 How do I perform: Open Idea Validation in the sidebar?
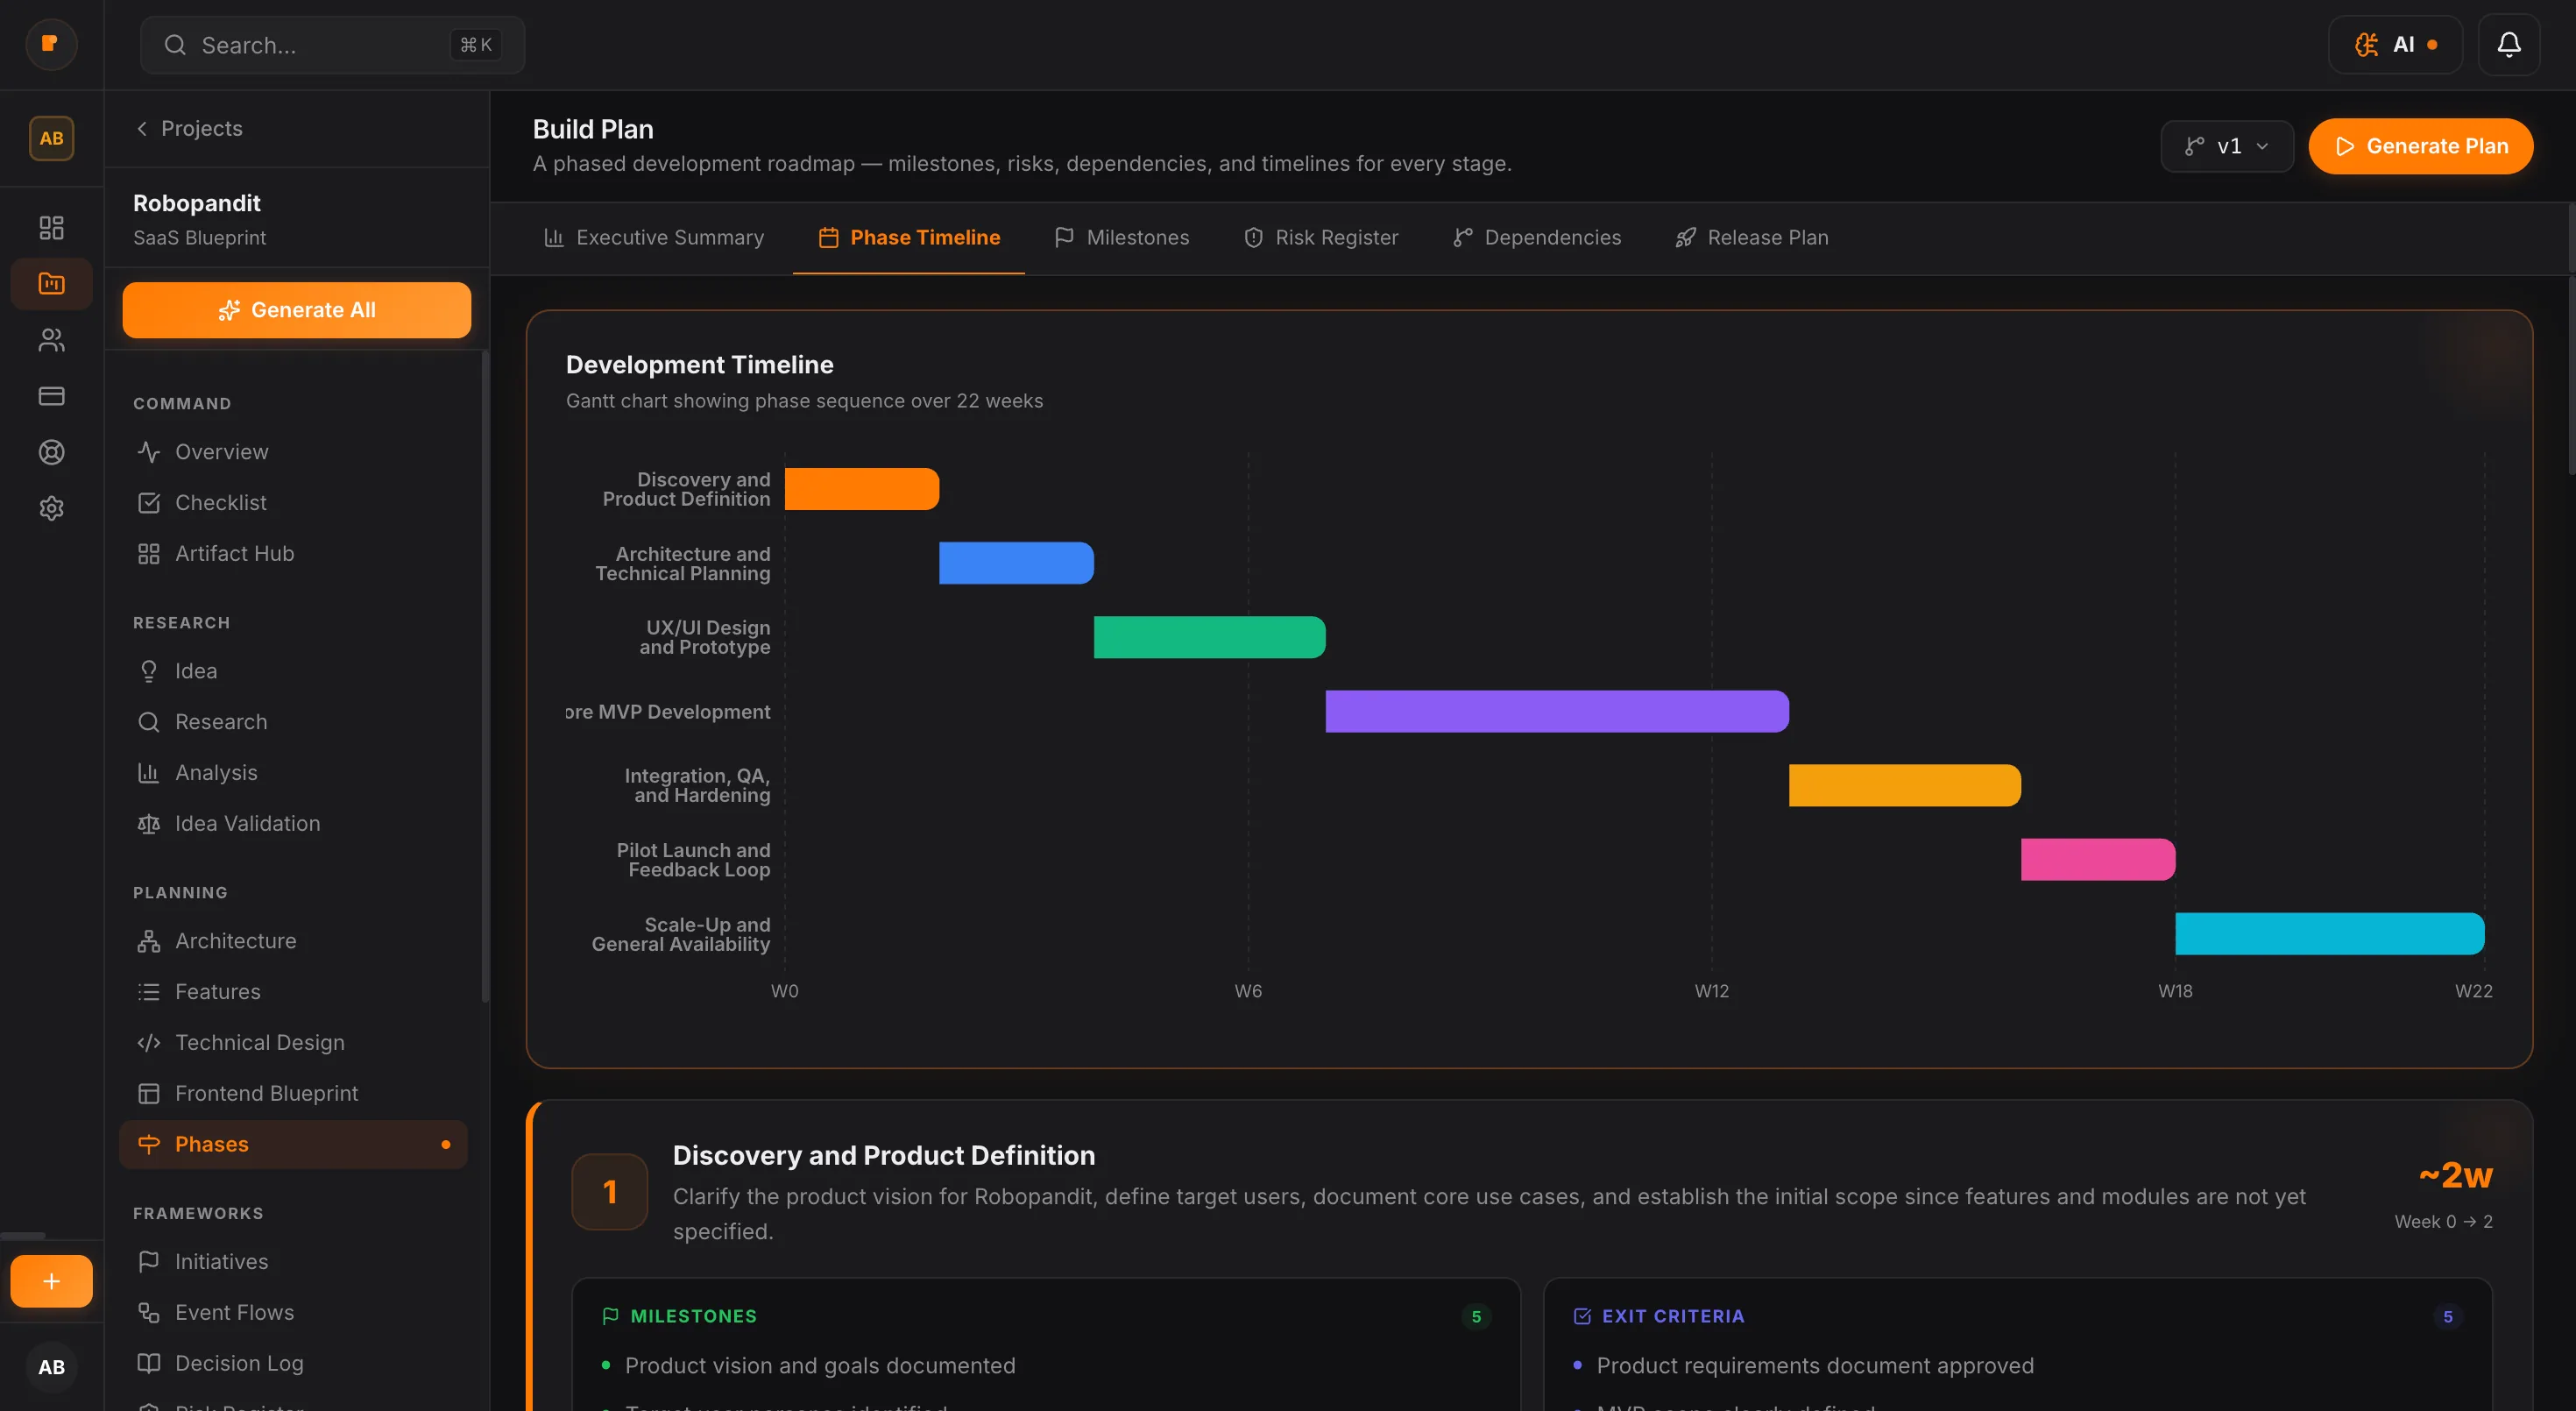point(293,823)
